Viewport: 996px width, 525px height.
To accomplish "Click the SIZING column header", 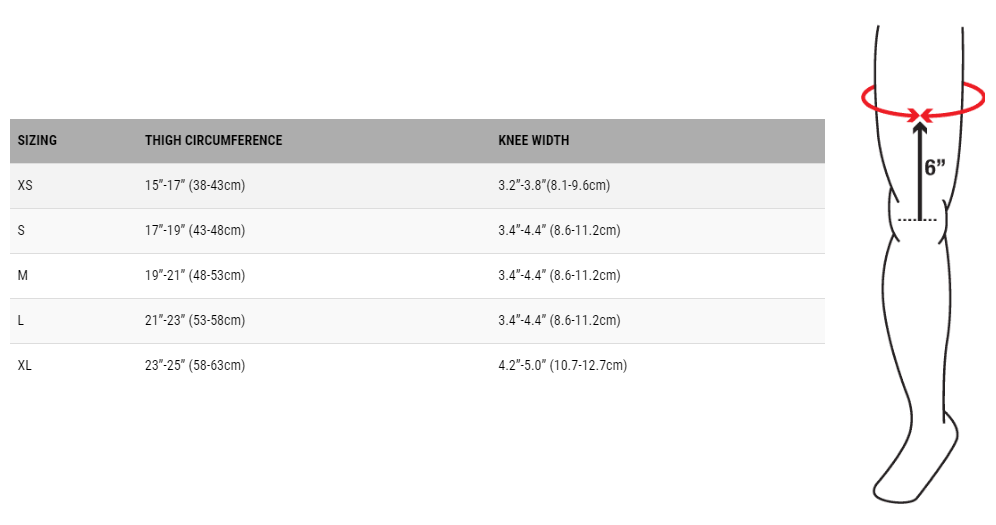I will (x=37, y=141).
